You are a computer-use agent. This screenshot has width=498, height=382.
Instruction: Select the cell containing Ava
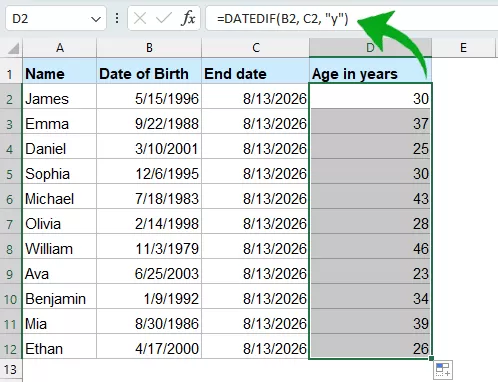click(60, 271)
